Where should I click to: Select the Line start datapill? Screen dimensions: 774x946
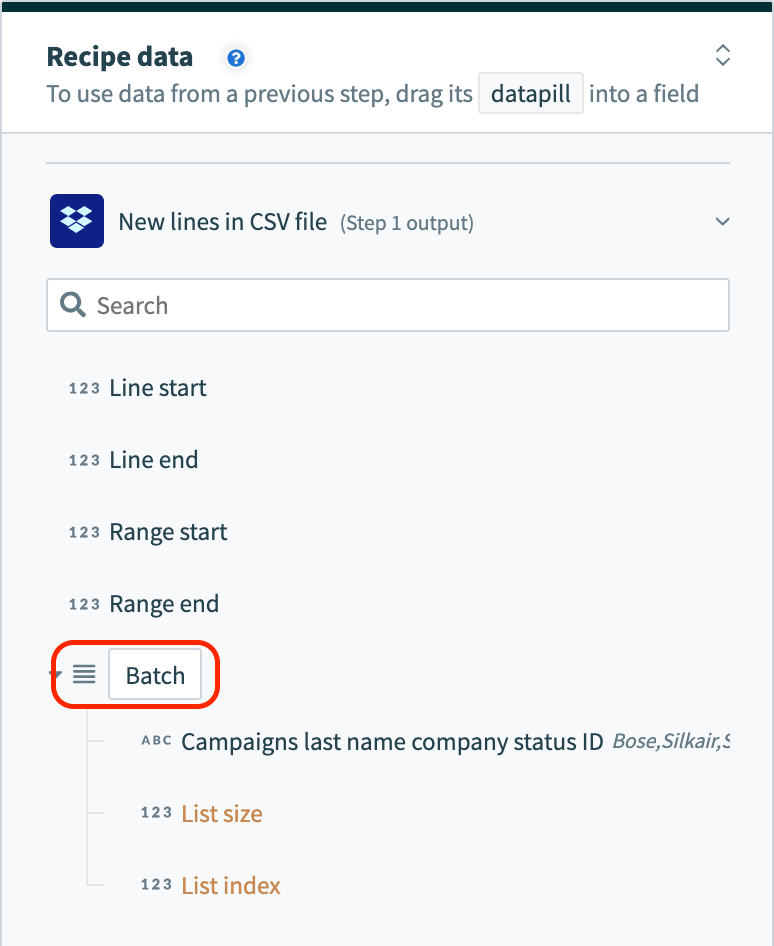point(156,388)
